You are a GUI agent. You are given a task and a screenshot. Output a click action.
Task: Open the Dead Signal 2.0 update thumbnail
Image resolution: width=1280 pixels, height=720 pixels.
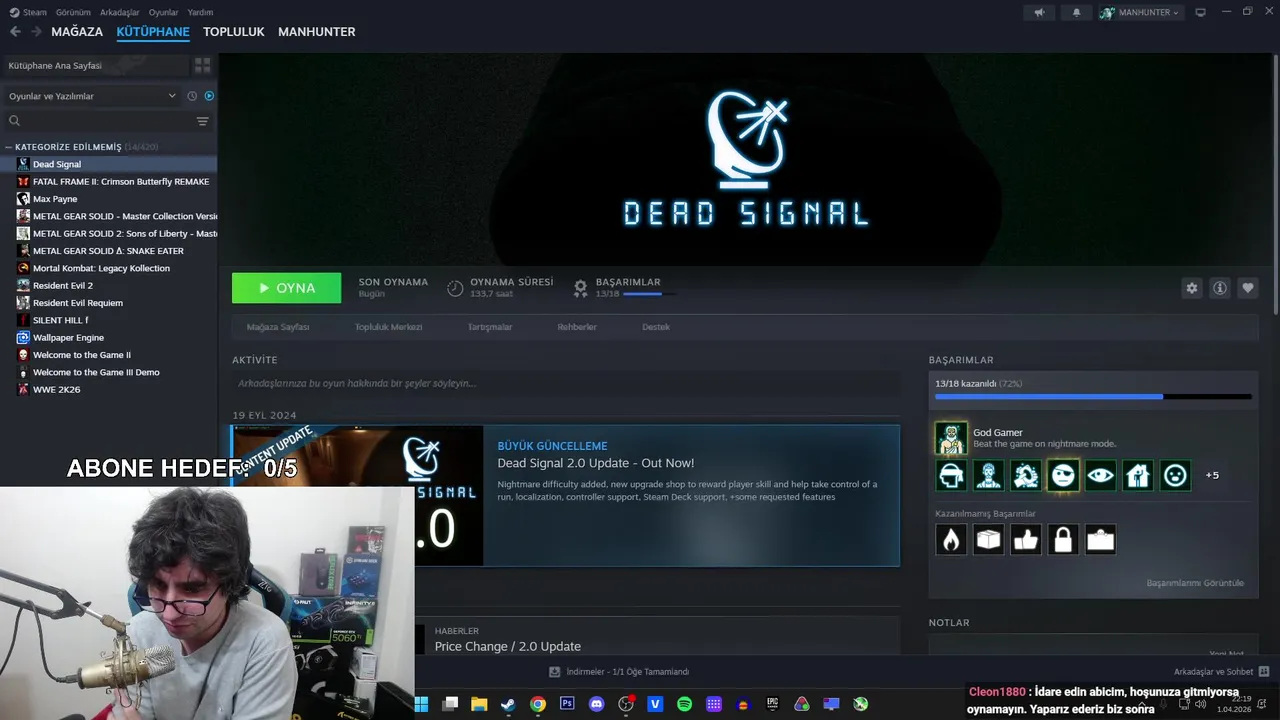(x=358, y=496)
